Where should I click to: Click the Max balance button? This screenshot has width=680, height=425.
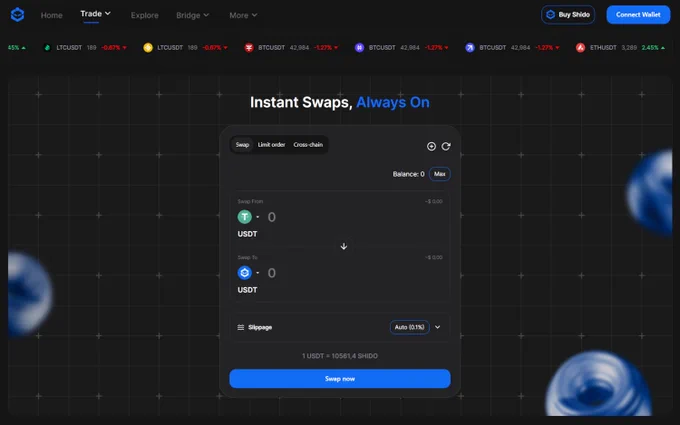(x=440, y=174)
